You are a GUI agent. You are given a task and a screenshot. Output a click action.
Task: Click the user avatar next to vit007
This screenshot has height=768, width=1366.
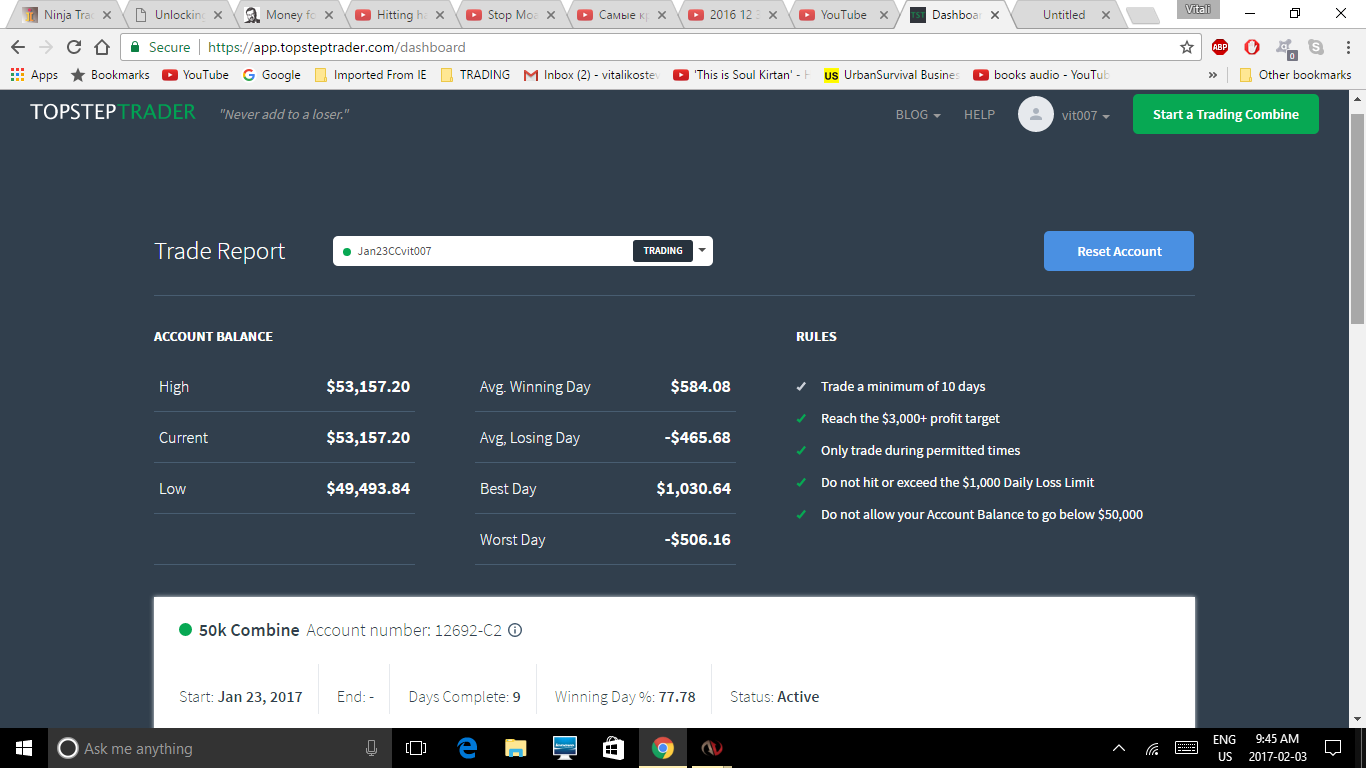click(x=1036, y=114)
